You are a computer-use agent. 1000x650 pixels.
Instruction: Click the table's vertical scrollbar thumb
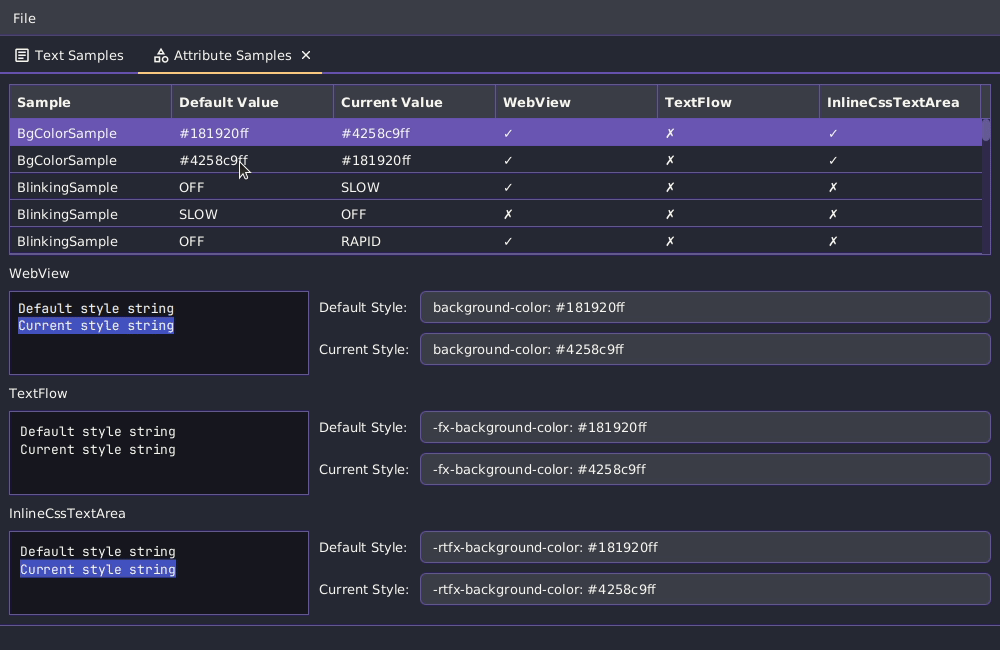[985, 129]
